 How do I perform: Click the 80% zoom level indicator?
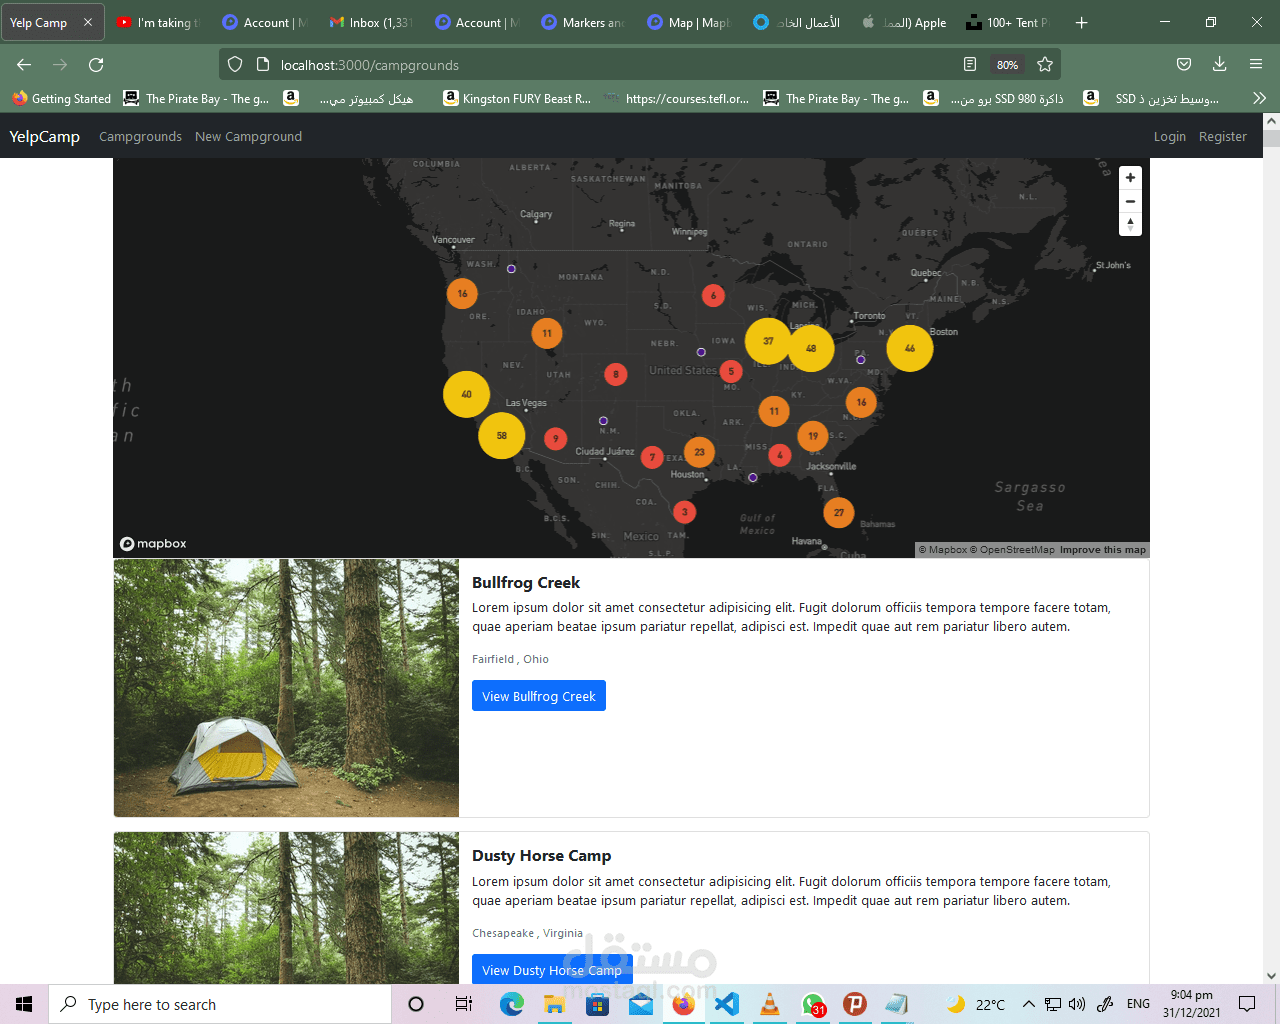pos(1007,65)
